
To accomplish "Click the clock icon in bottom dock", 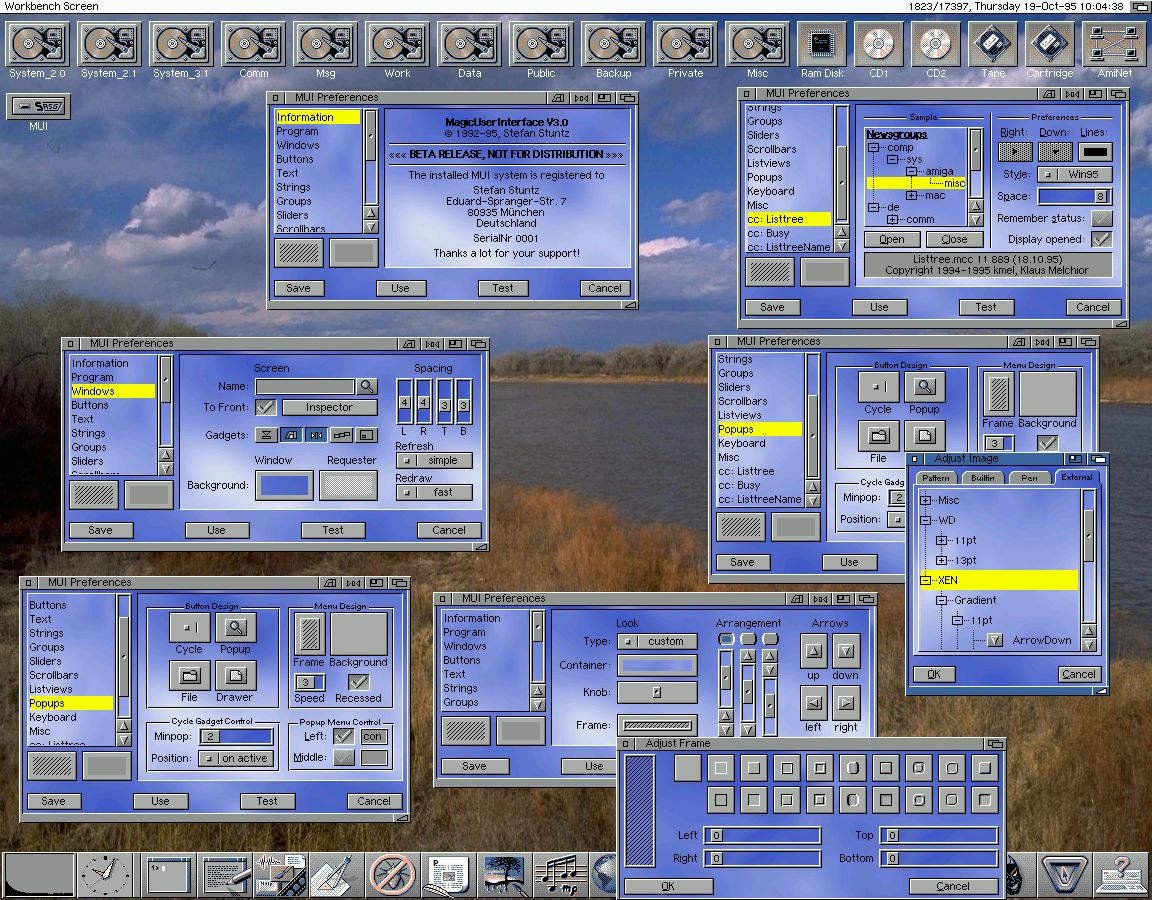I will click(x=104, y=875).
